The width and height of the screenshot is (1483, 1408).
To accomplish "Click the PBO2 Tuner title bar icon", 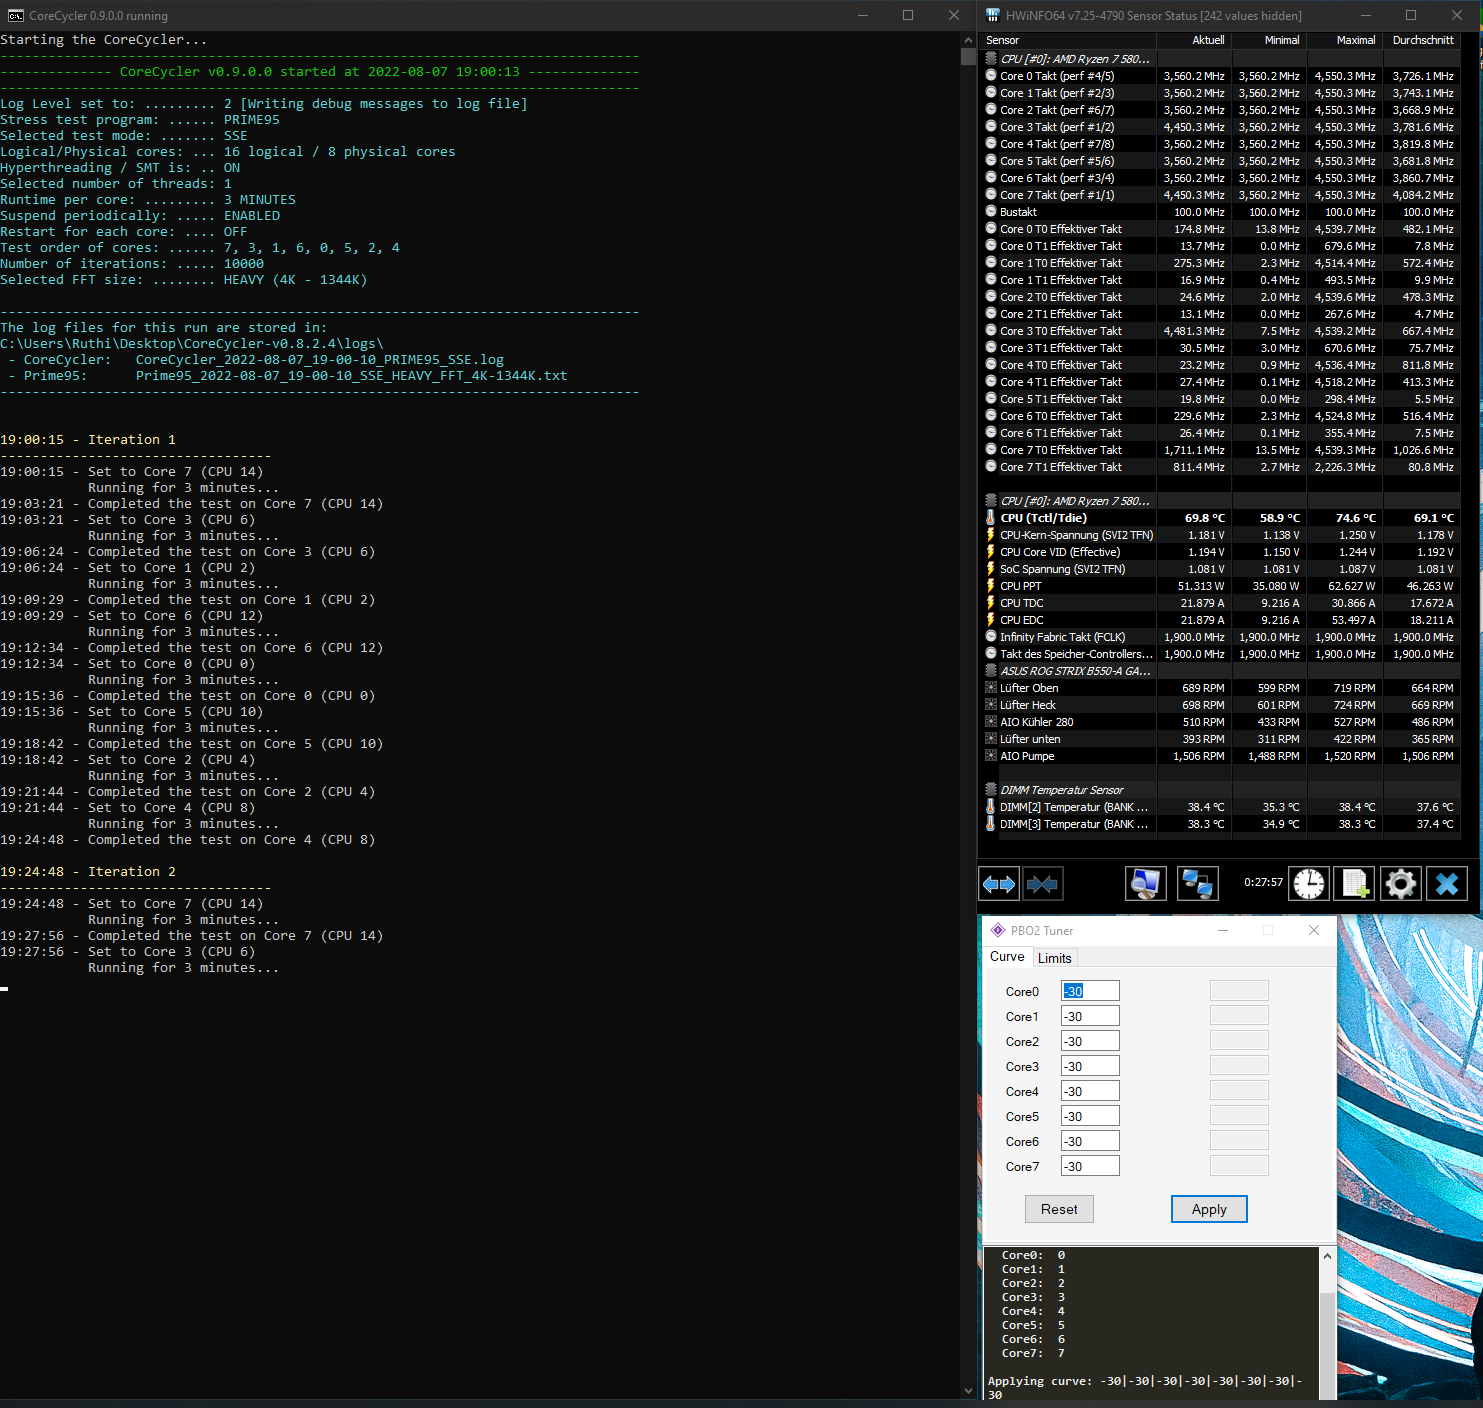I will tap(997, 930).
